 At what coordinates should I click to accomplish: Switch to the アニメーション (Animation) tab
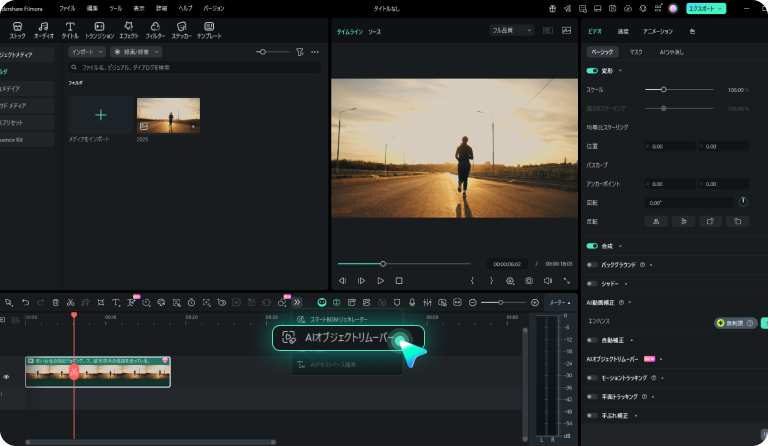click(657, 31)
